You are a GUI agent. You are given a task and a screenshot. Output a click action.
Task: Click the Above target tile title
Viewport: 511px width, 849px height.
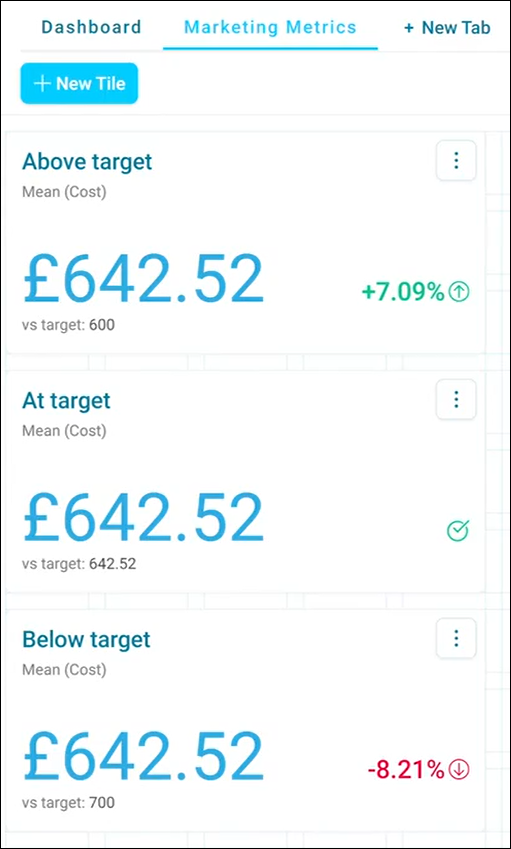click(x=87, y=162)
